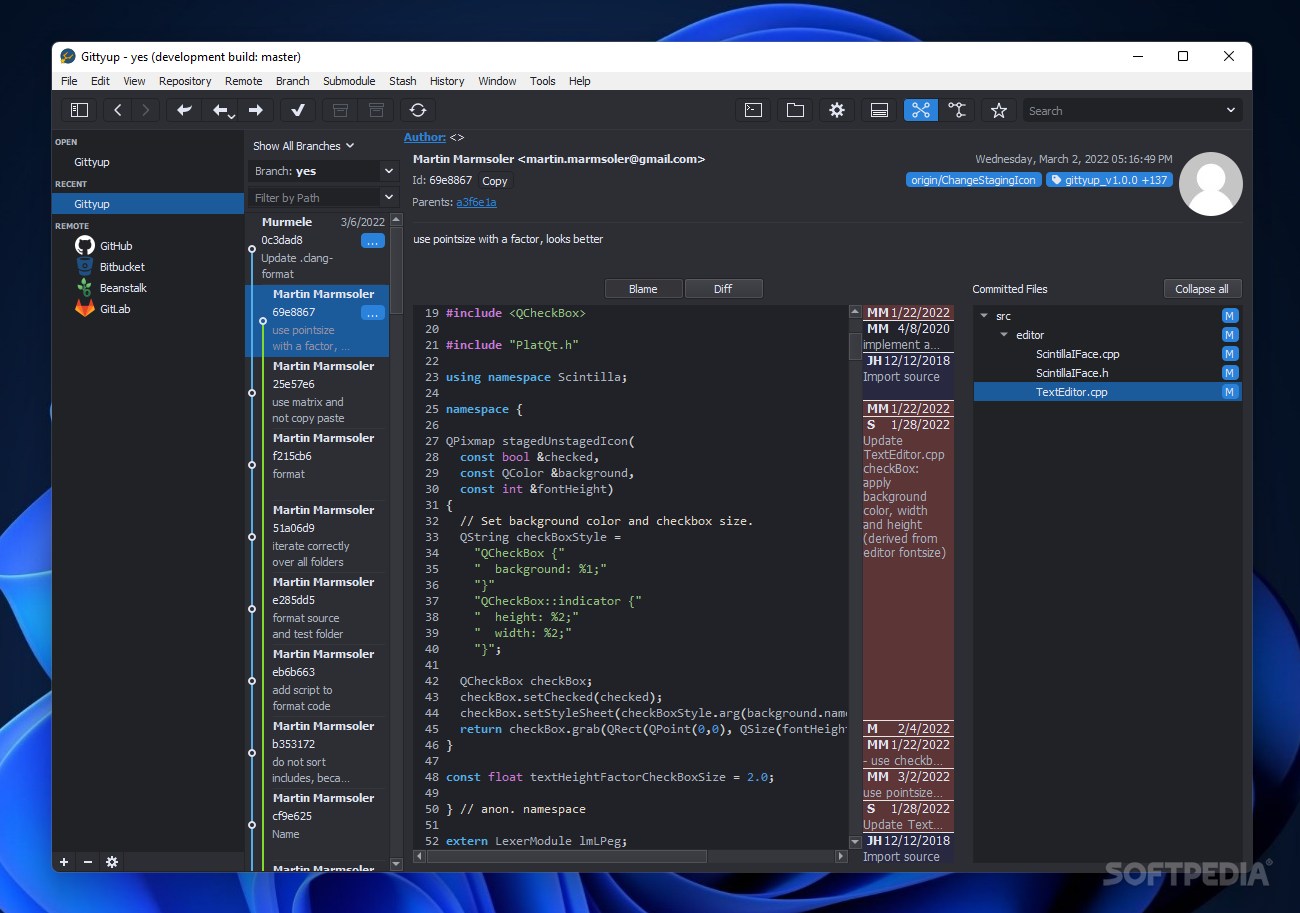The height and width of the screenshot is (913, 1300).
Task: Select the ScintillaIFace.cpp file
Action: click(1078, 354)
